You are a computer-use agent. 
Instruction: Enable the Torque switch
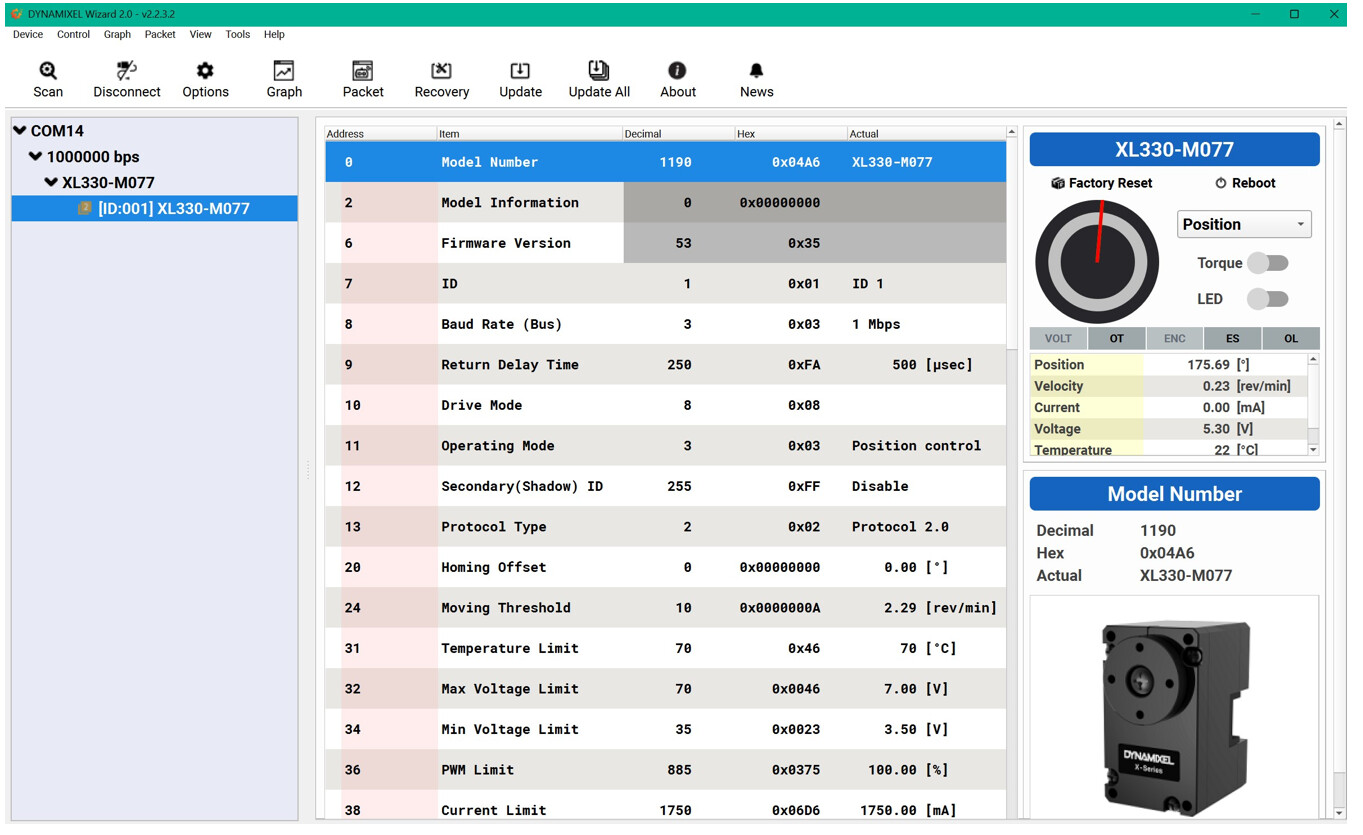click(x=1267, y=263)
